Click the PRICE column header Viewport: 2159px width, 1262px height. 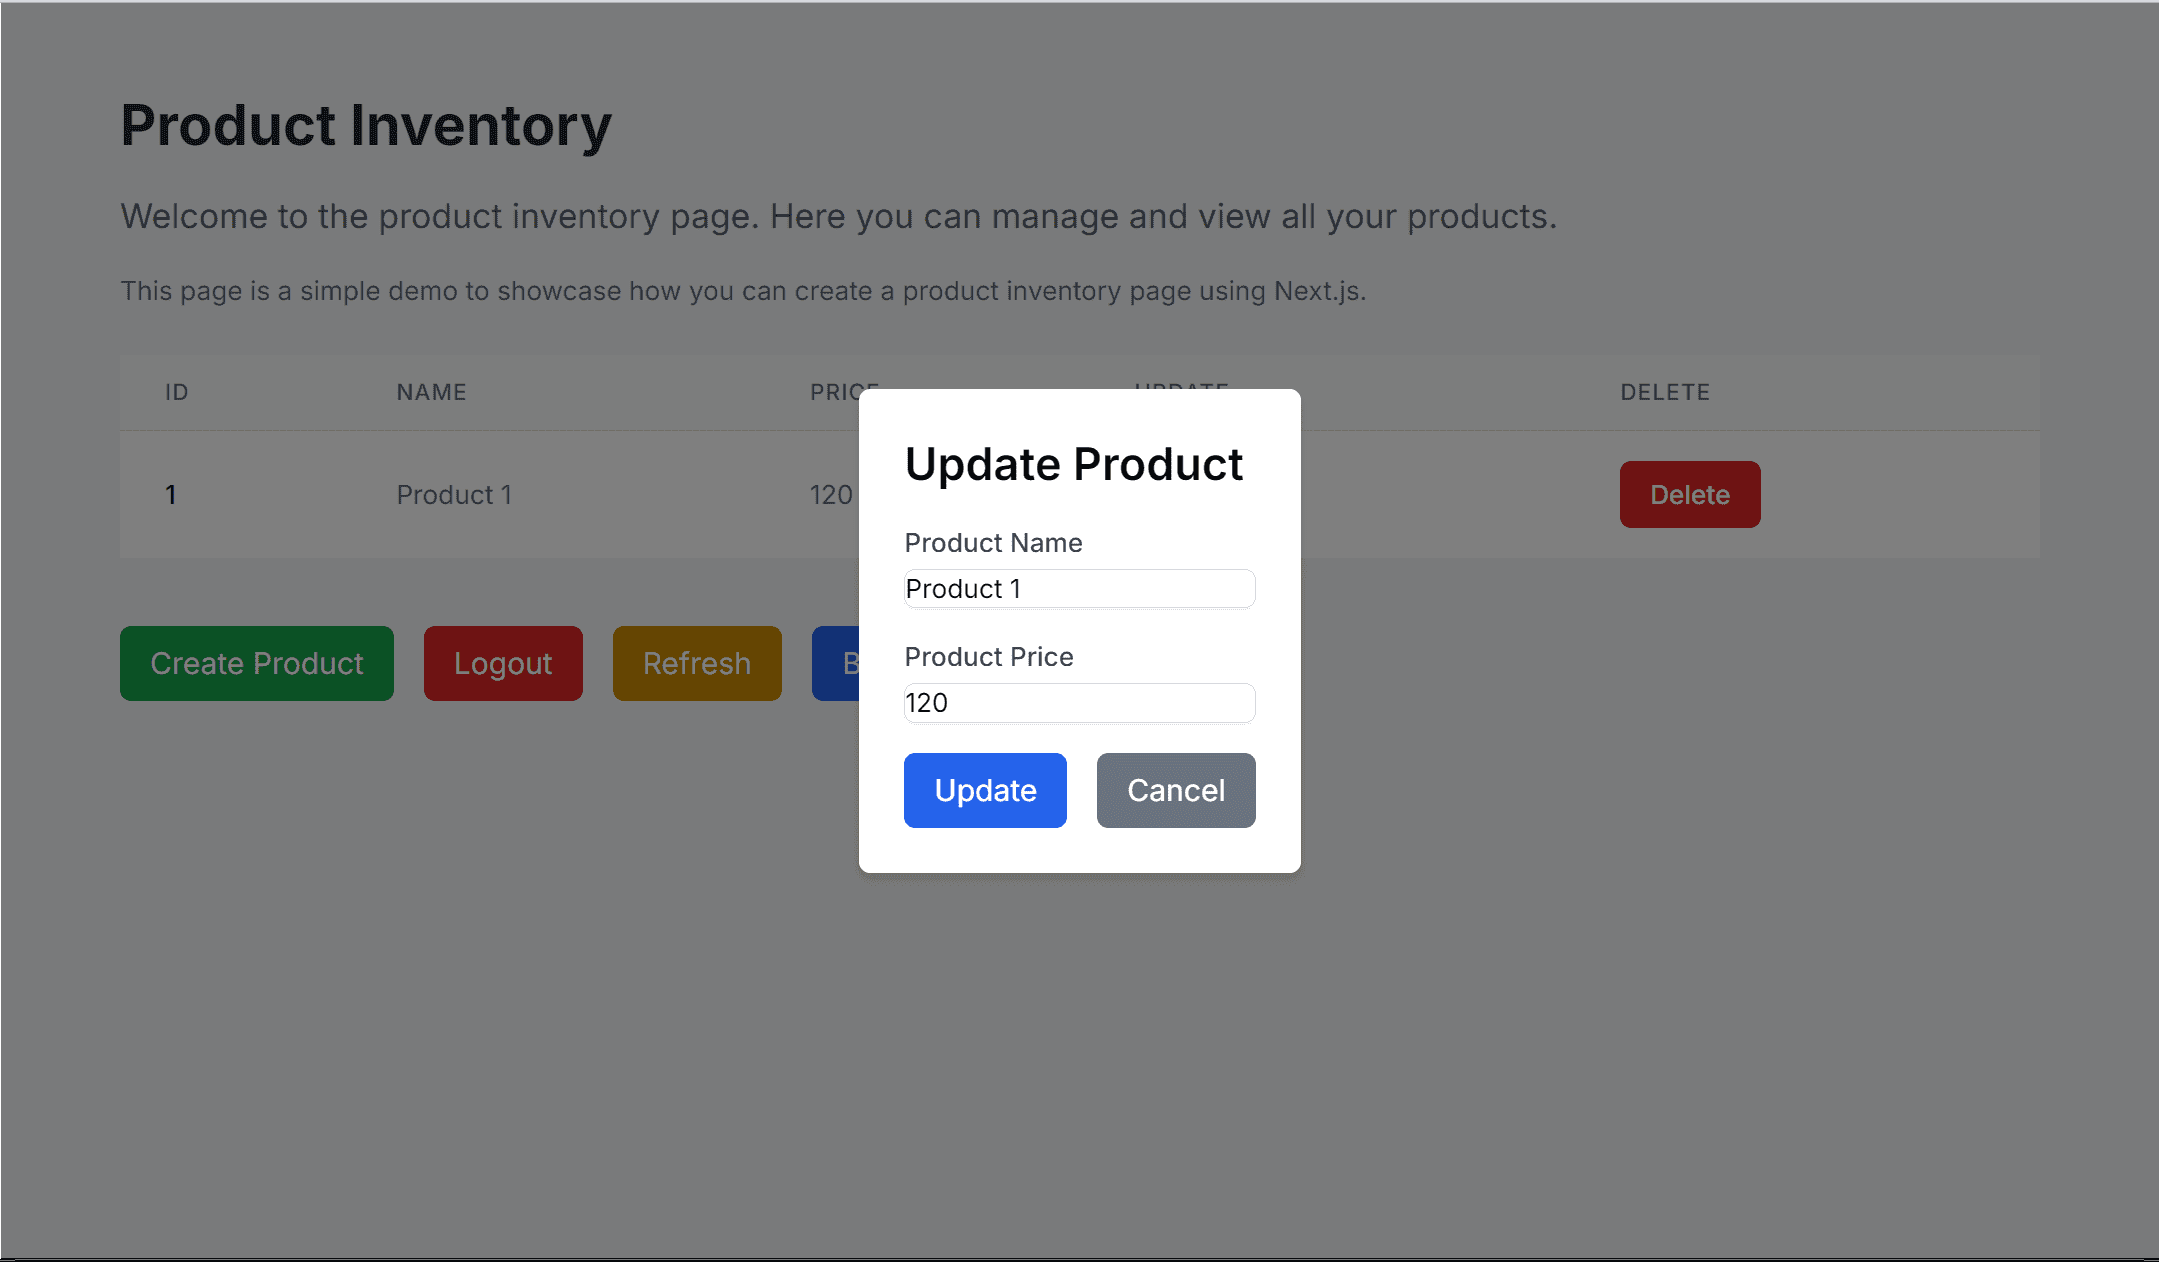click(835, 392)
